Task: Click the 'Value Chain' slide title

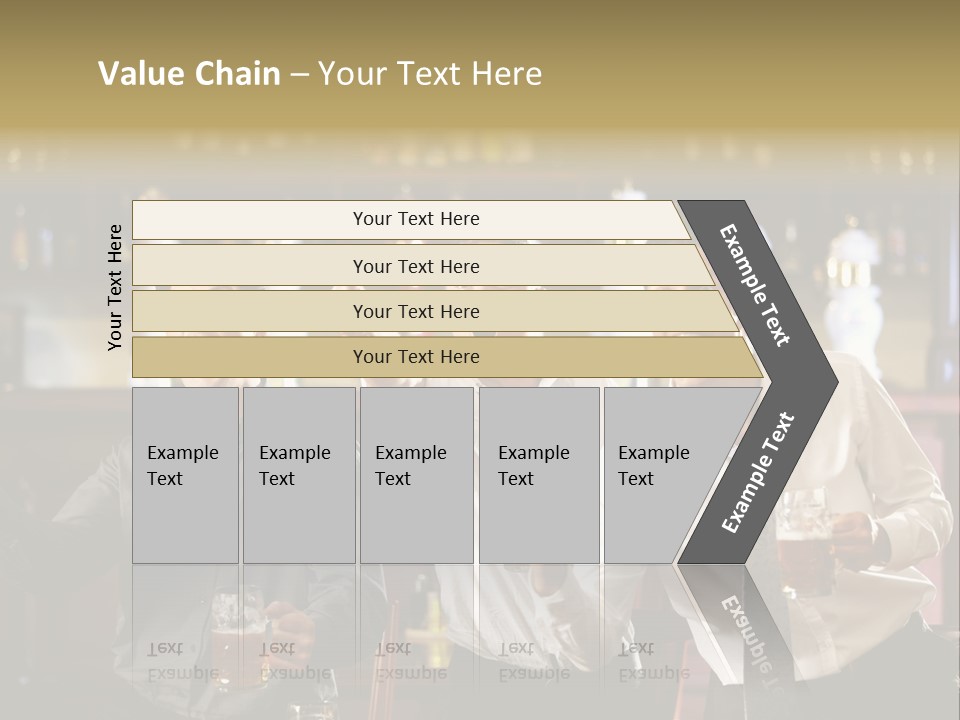Action: point(189,74)
